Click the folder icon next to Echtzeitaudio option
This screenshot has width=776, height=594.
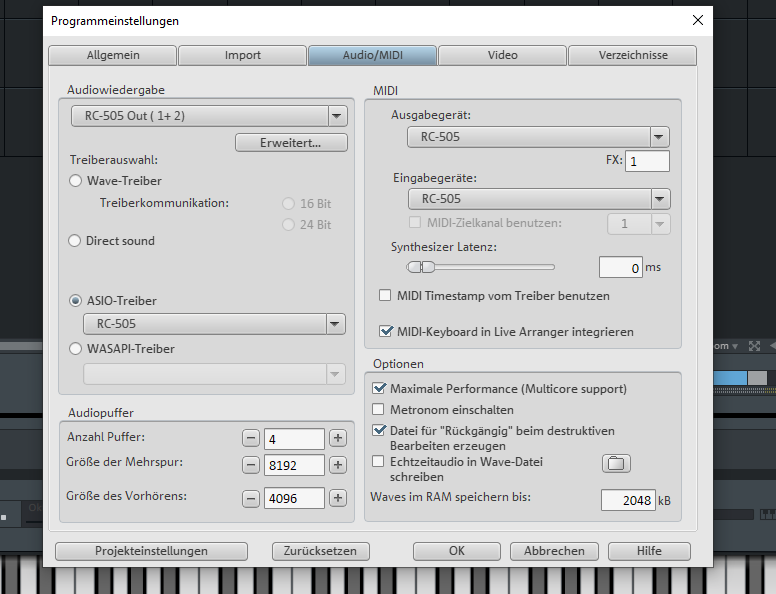616,464
